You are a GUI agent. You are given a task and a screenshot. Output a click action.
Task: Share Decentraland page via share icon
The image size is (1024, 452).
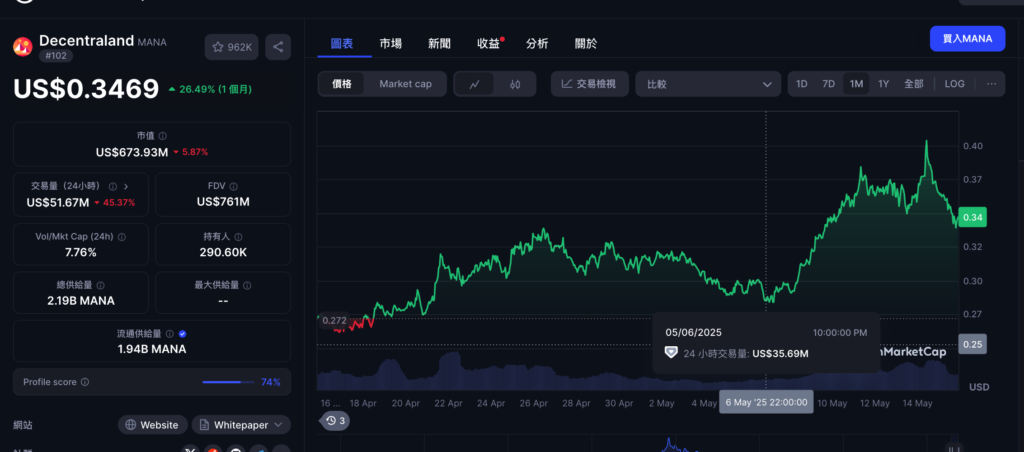(x=278, y=46)
